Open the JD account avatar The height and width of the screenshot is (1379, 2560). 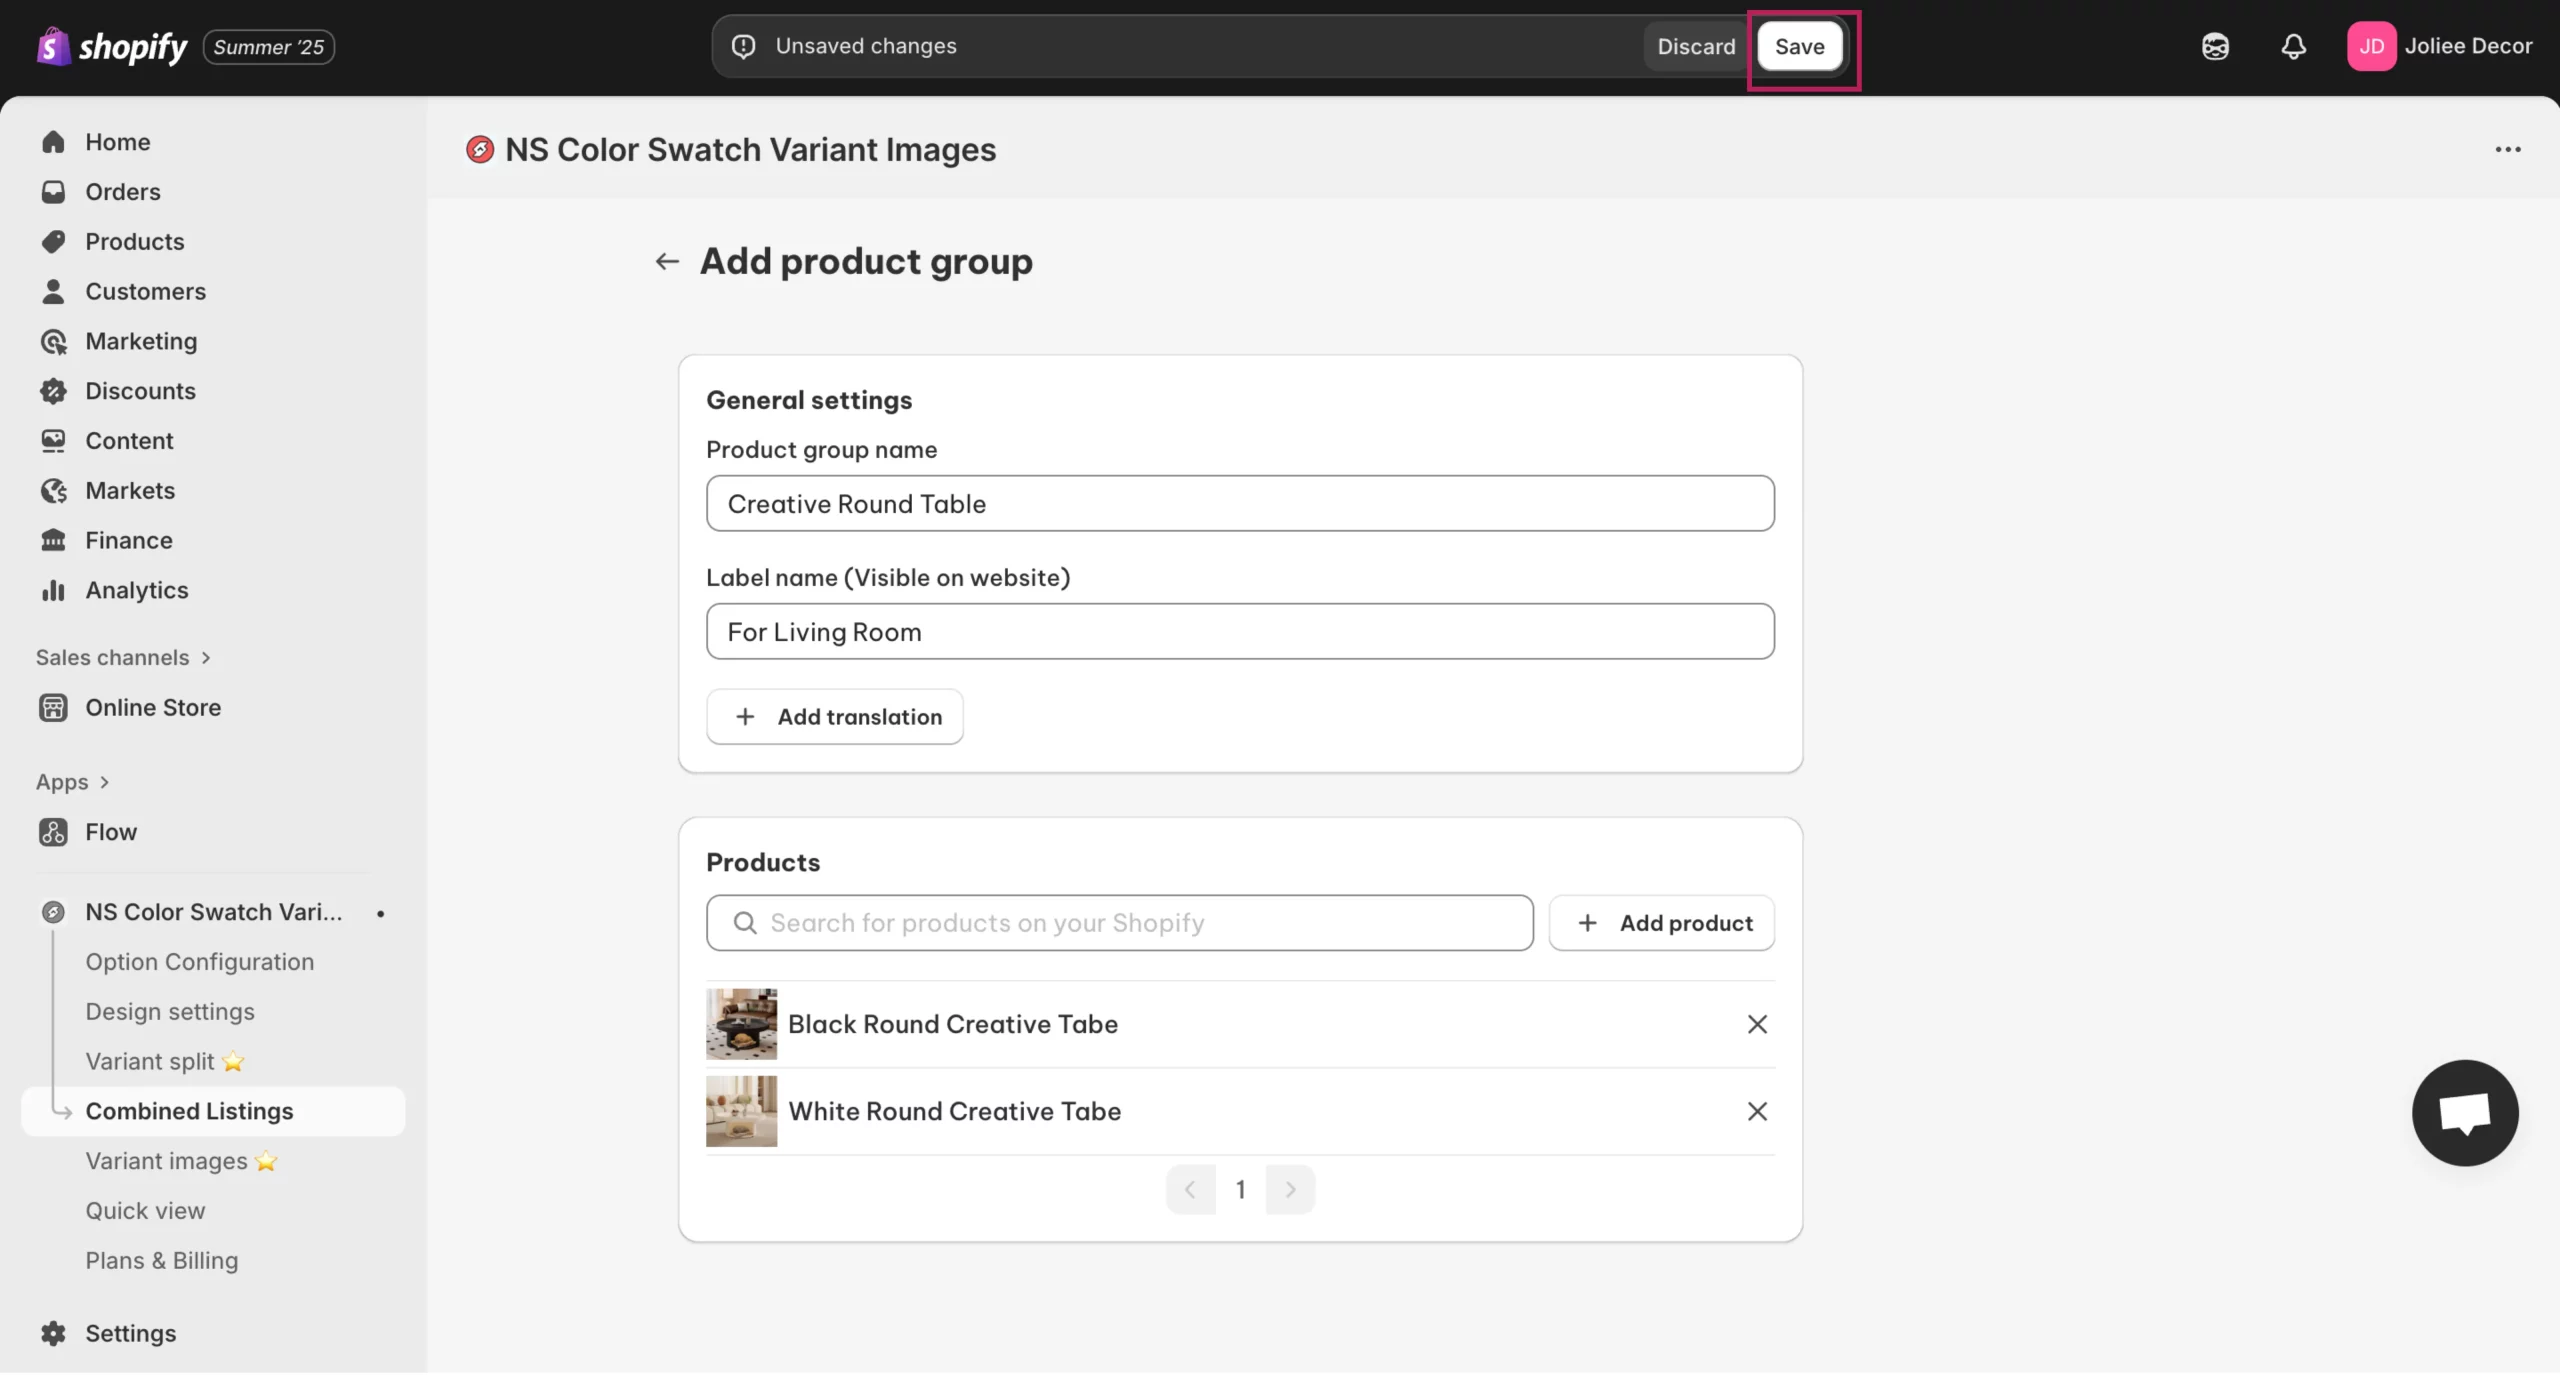2371,46
